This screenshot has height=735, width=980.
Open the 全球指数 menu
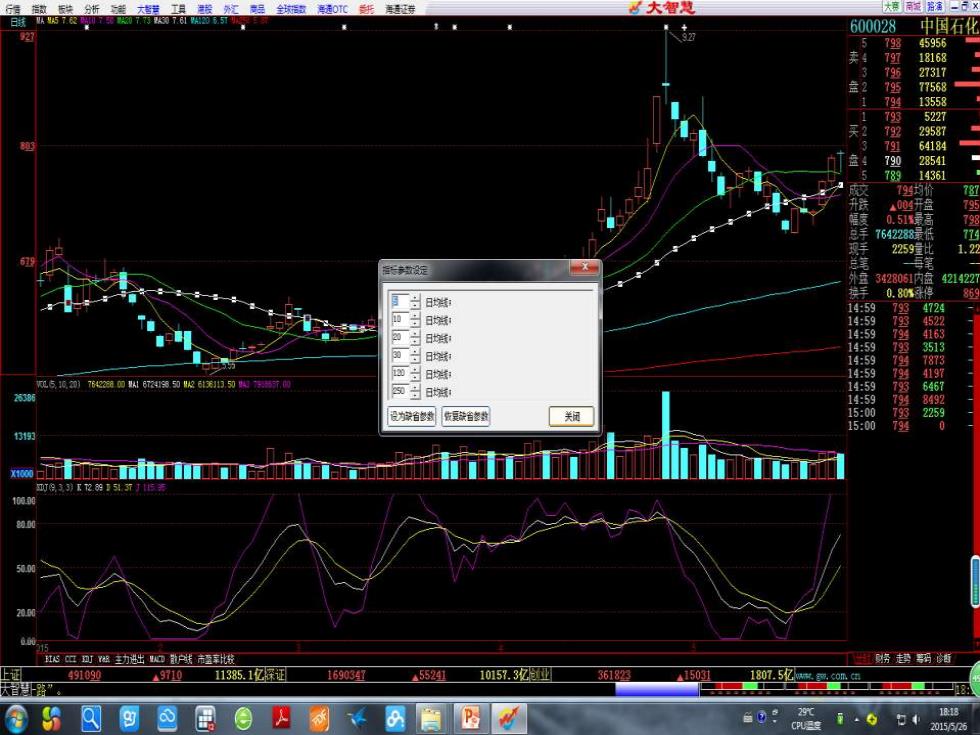click(x=291, y=9)
